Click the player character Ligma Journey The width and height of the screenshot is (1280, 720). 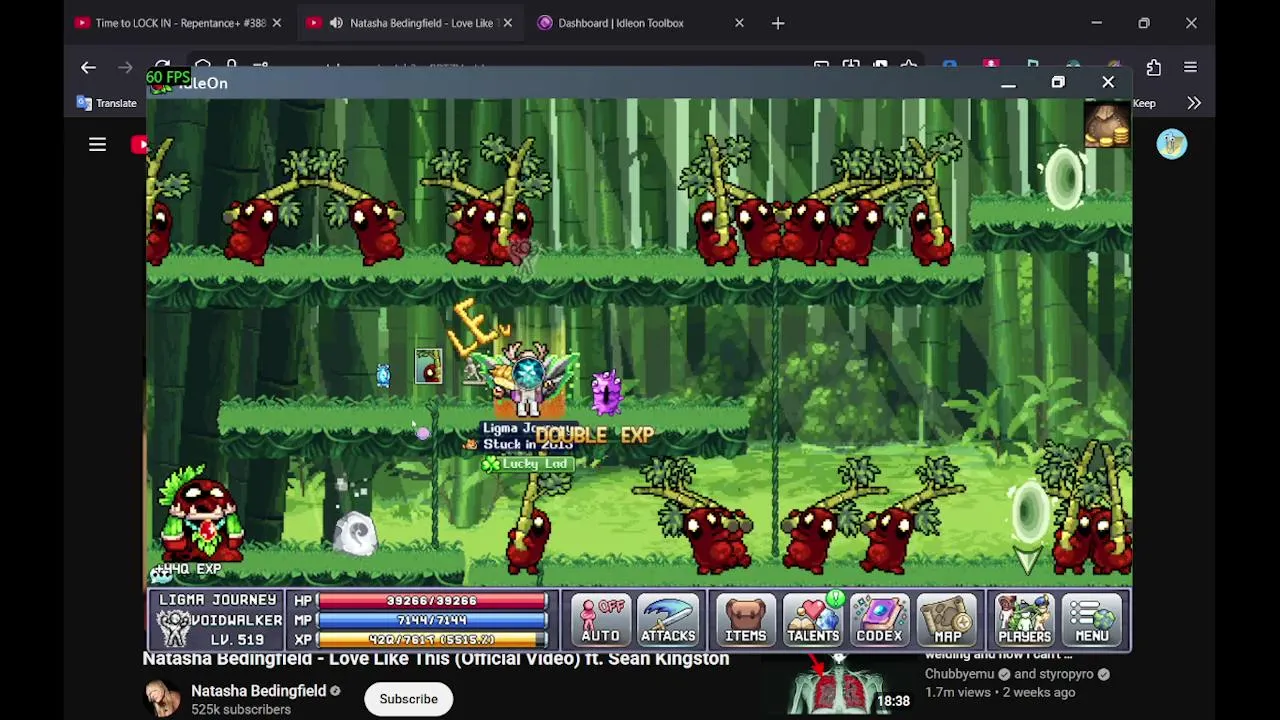click(x=528, y=380)
